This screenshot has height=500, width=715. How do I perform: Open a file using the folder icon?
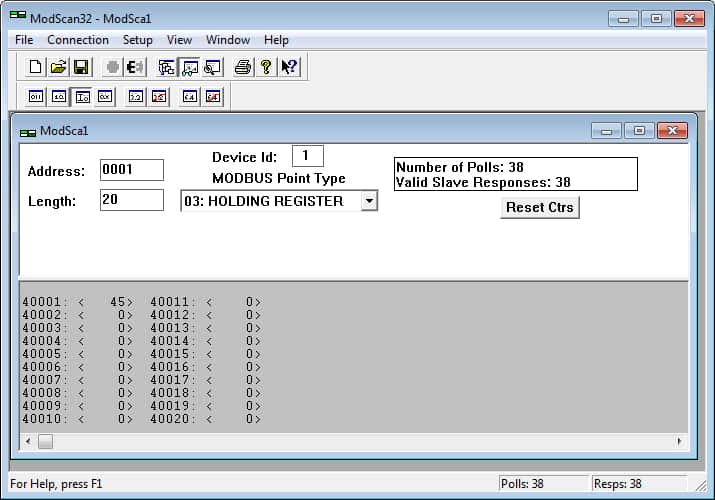[58, 67]
